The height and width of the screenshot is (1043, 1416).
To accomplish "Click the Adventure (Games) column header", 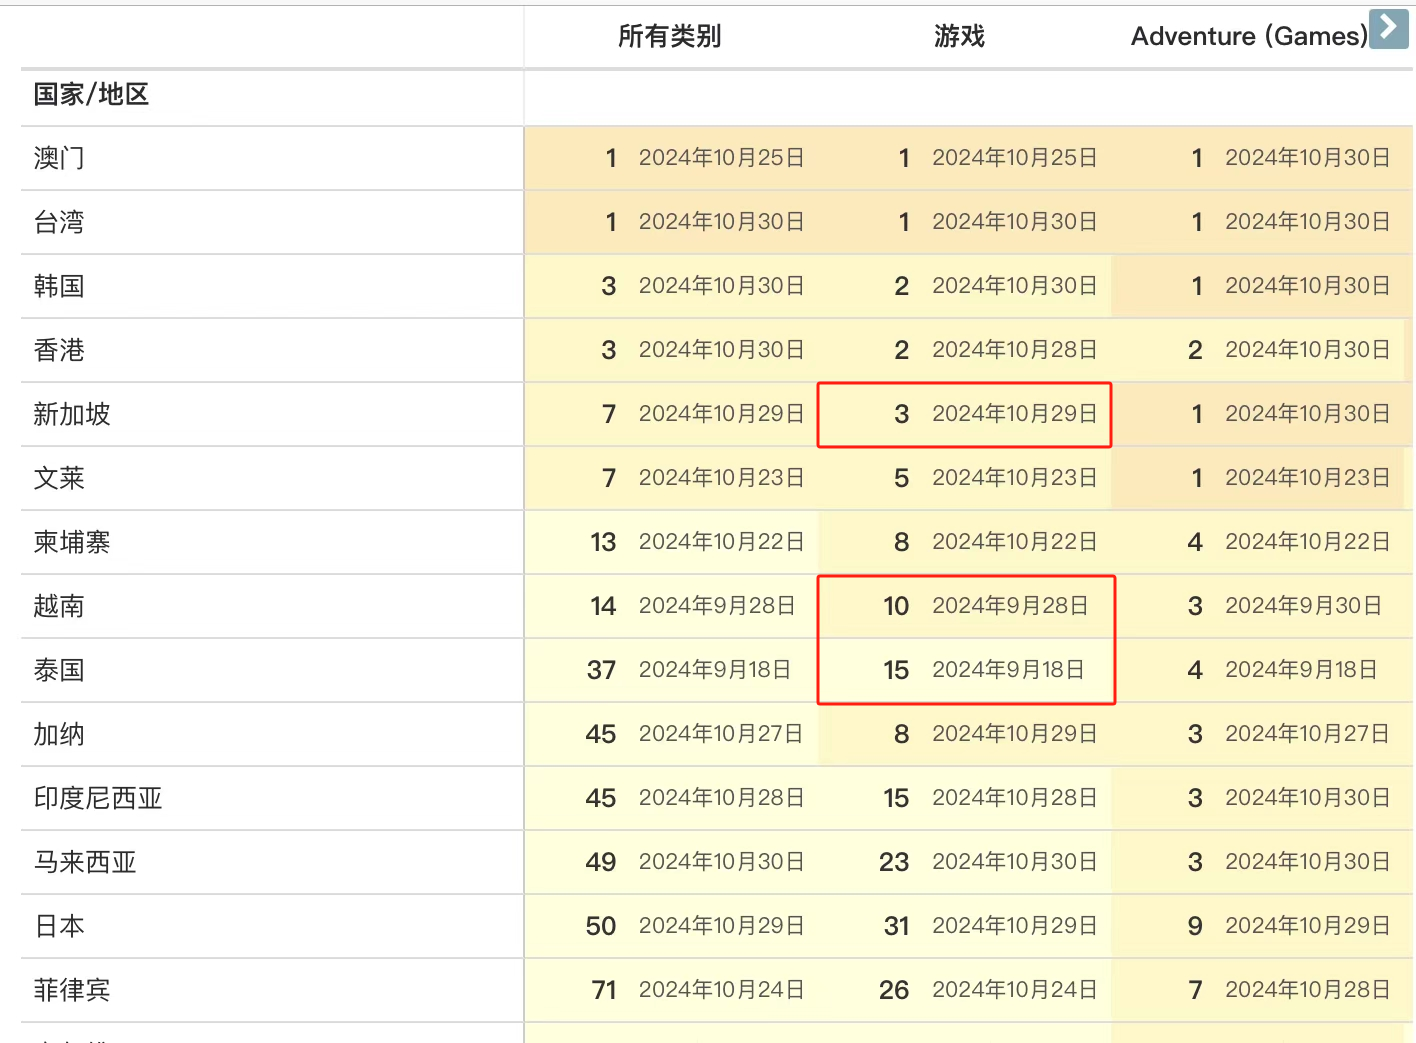I will [x=1249, y=36].
